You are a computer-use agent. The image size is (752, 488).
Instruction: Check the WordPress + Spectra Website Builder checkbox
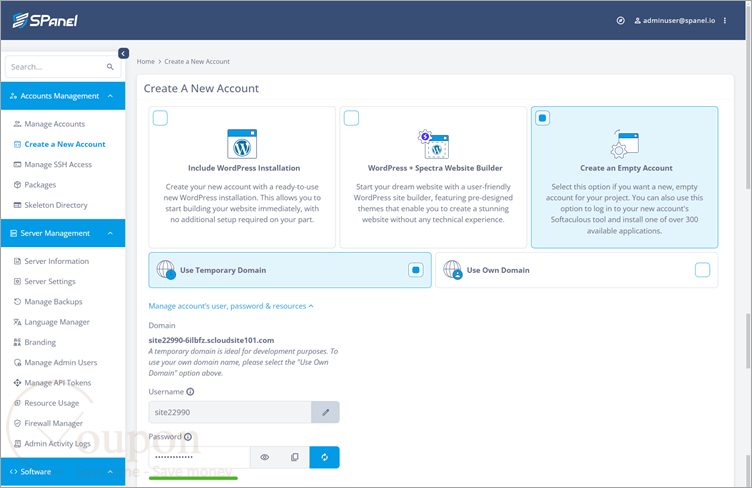(352, 118)
